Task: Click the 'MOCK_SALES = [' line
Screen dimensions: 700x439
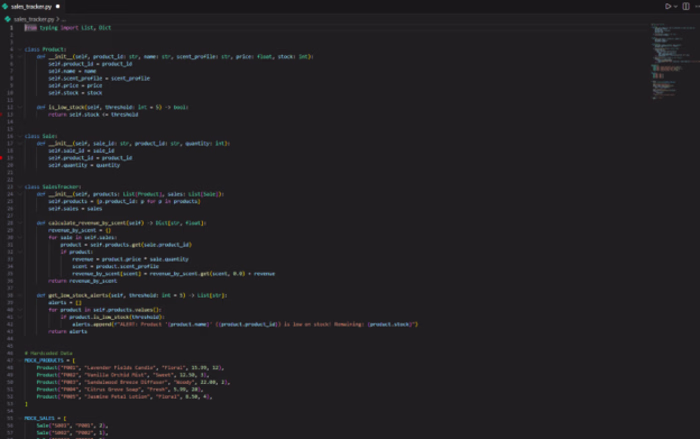Action: [x=45, y=418]
